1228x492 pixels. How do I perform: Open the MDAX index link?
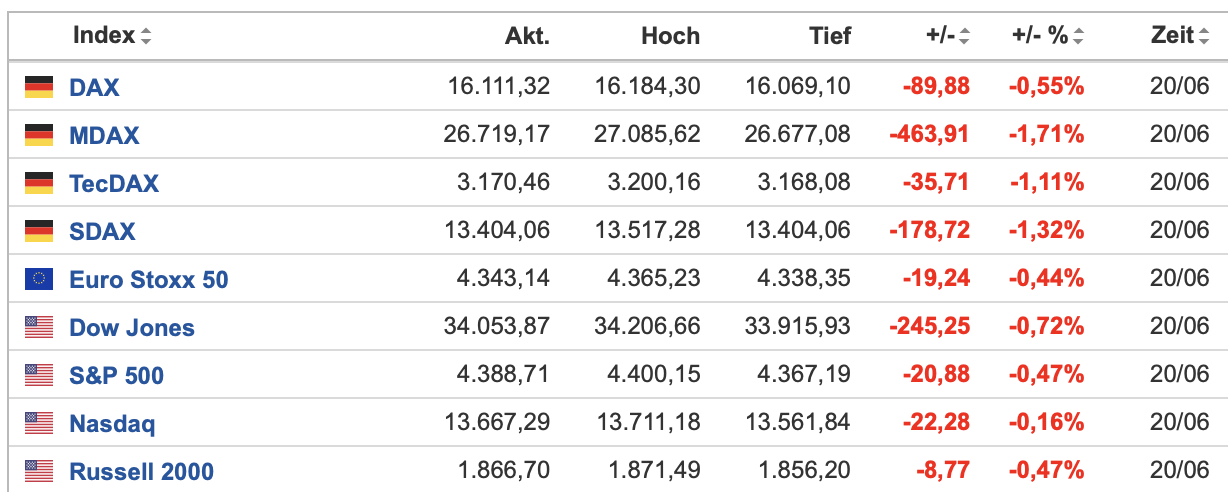click(104, 135)
